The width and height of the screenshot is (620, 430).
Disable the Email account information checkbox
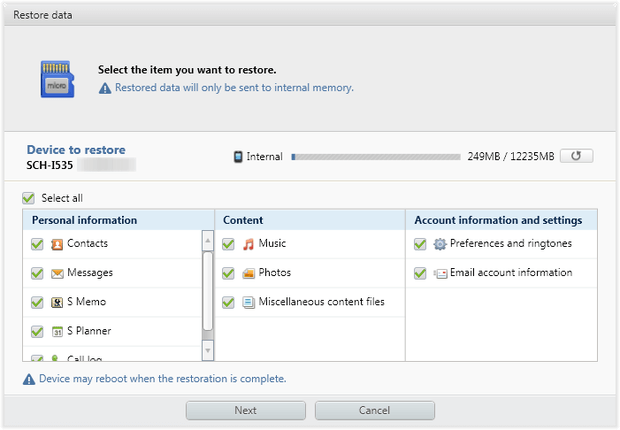[420, 273]
